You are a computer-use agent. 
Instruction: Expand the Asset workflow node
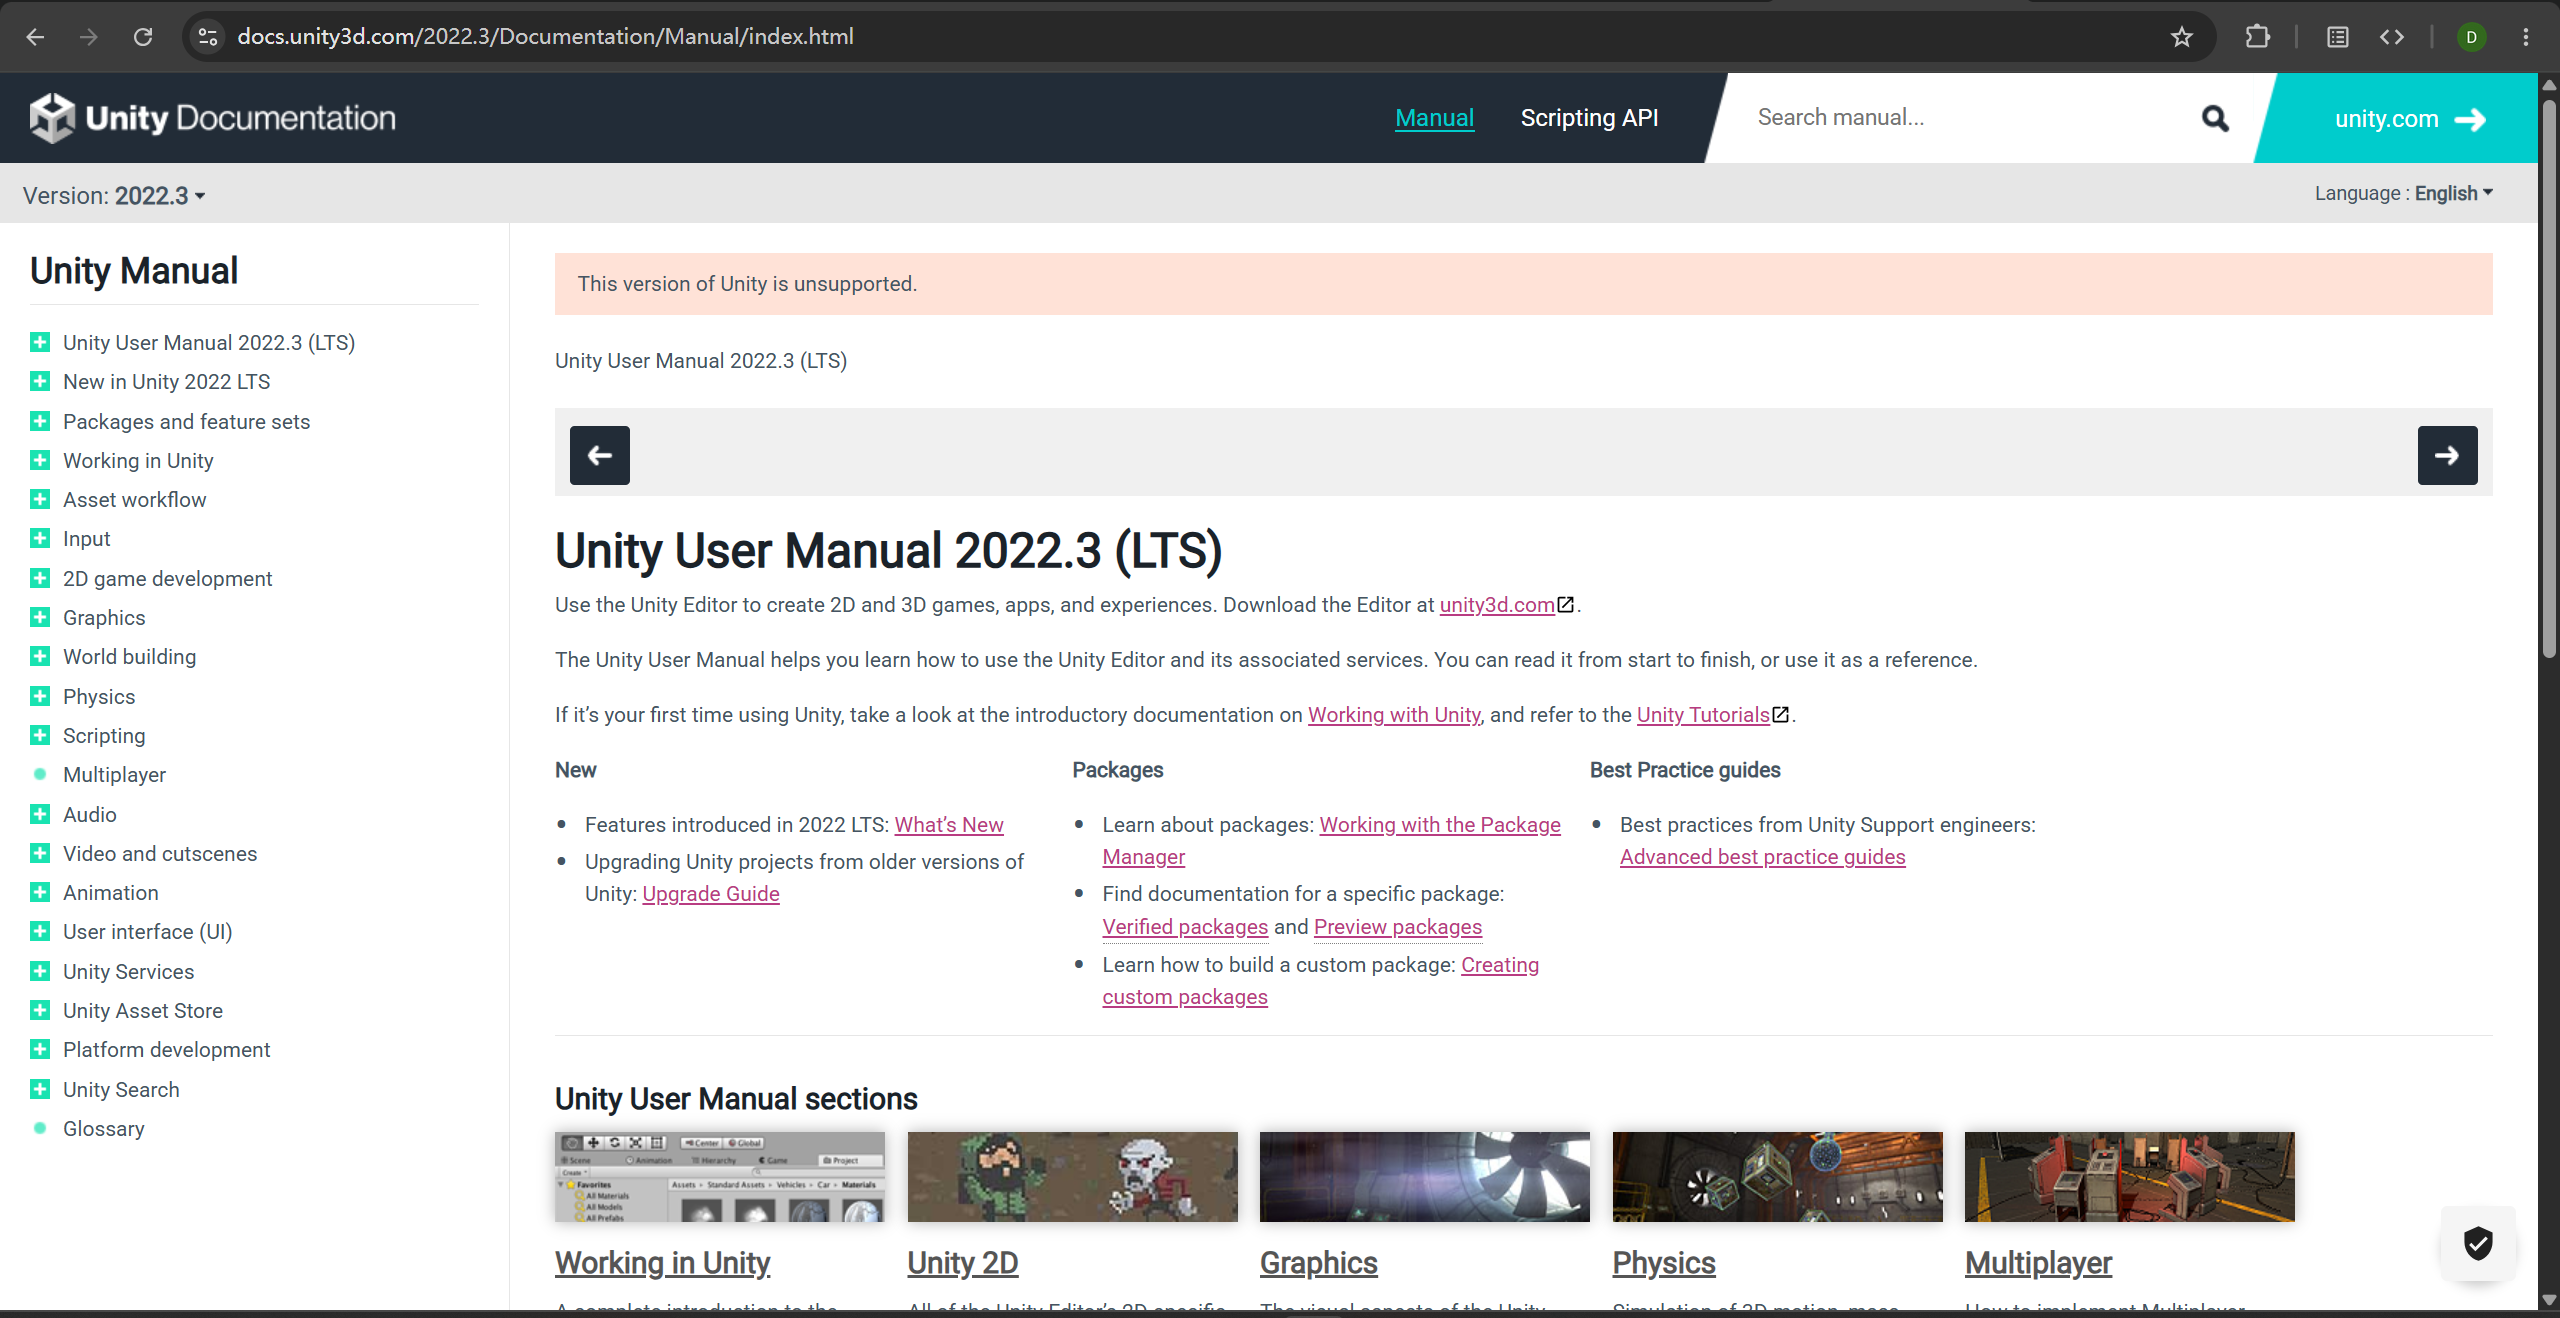coord(40,499)
